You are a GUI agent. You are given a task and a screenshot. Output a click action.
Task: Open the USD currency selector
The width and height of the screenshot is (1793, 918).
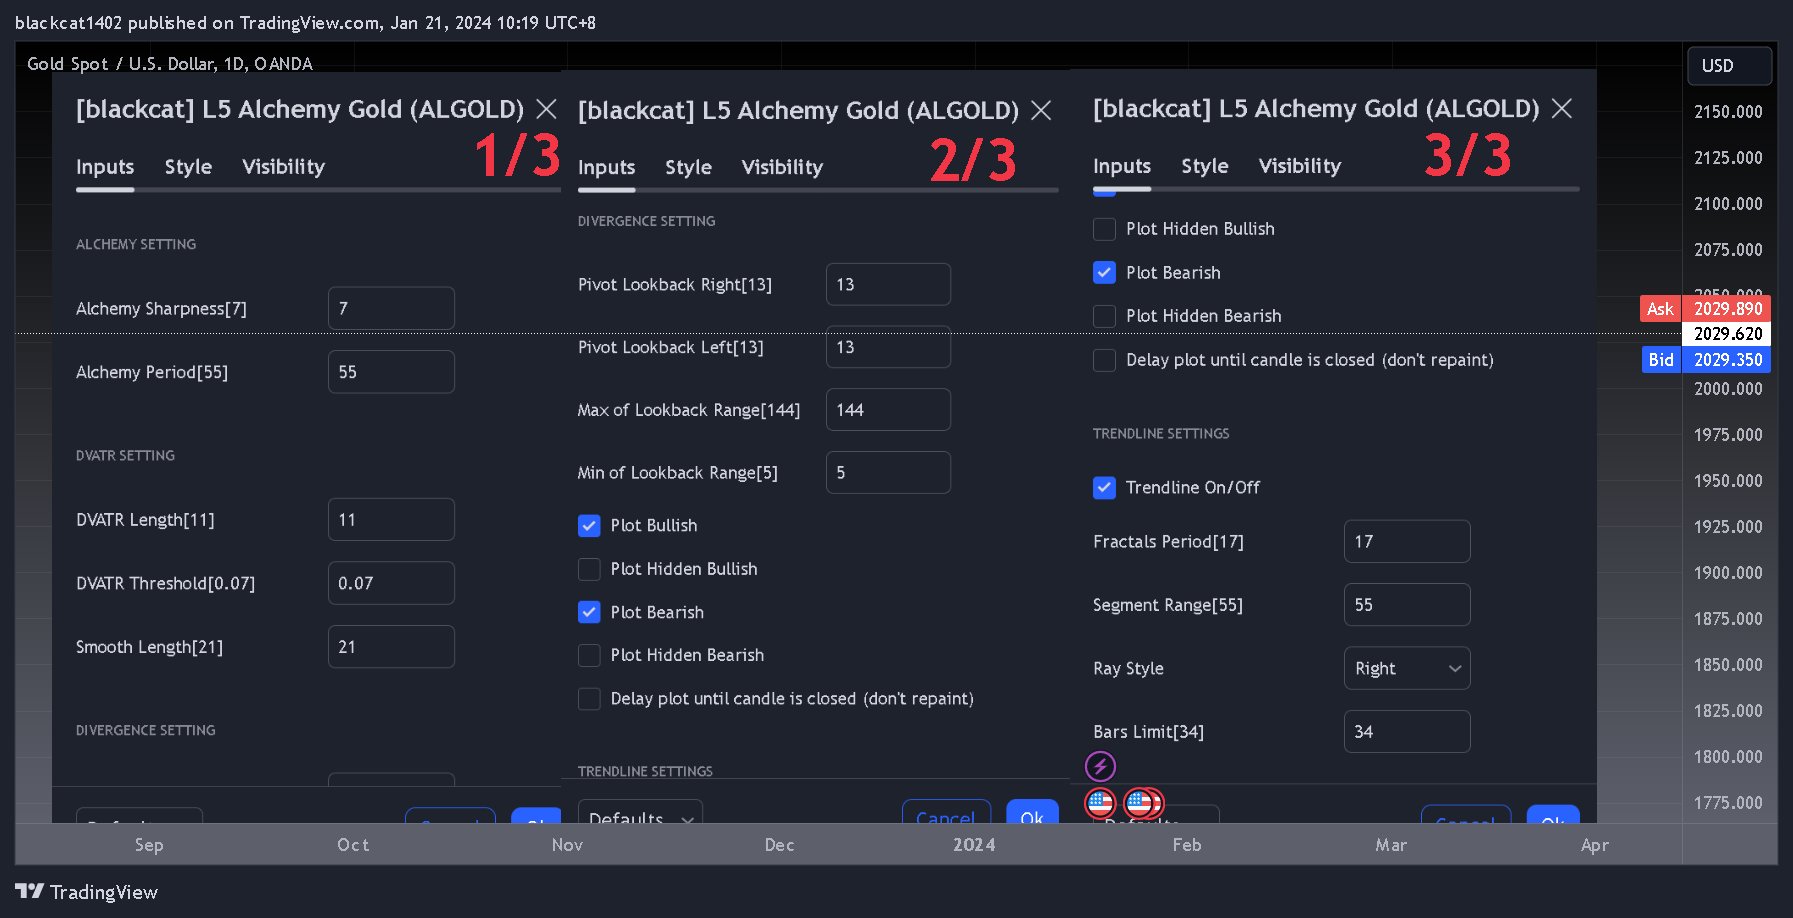[x=1730, y=66]
